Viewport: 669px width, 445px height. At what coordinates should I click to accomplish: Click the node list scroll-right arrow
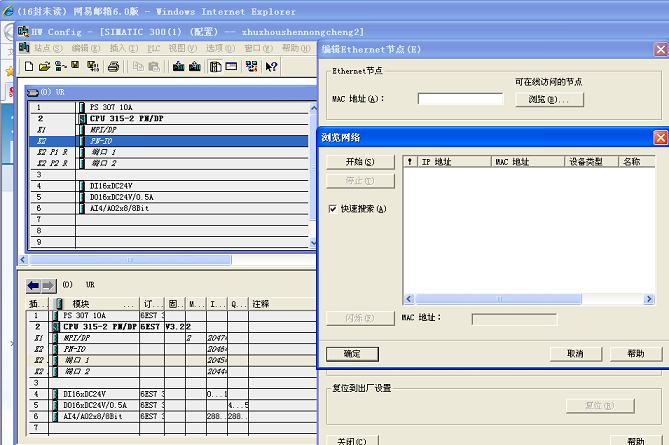tap(649, 299)
